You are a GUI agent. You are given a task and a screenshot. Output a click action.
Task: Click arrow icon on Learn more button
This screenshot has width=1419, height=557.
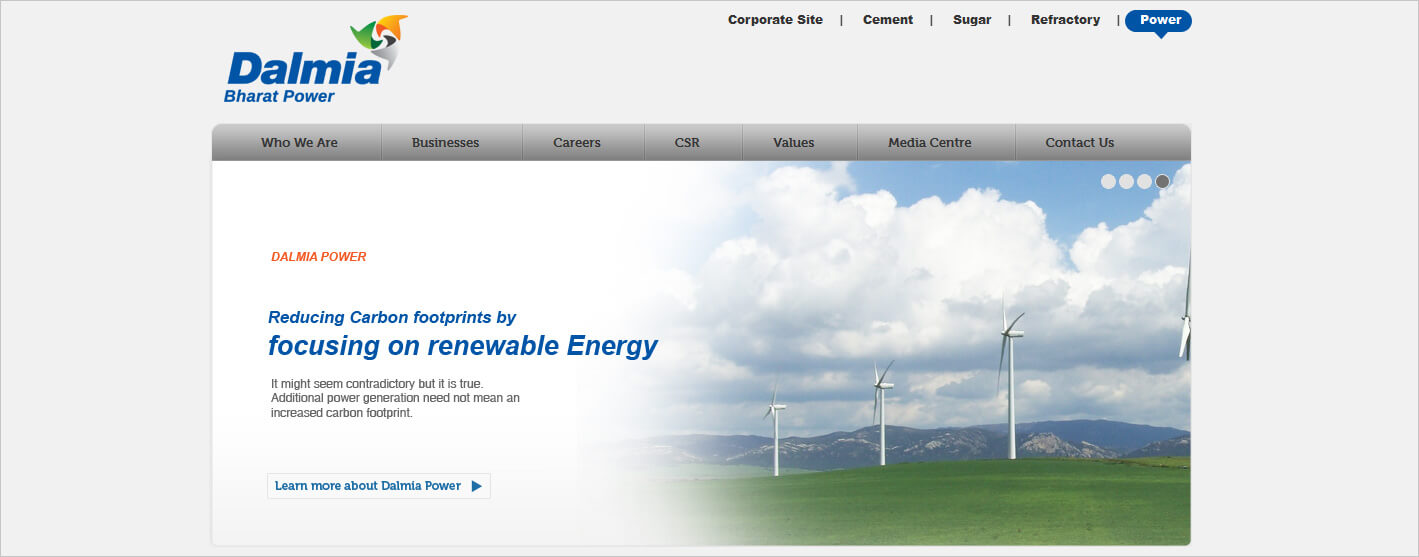(x=477, y=486)
